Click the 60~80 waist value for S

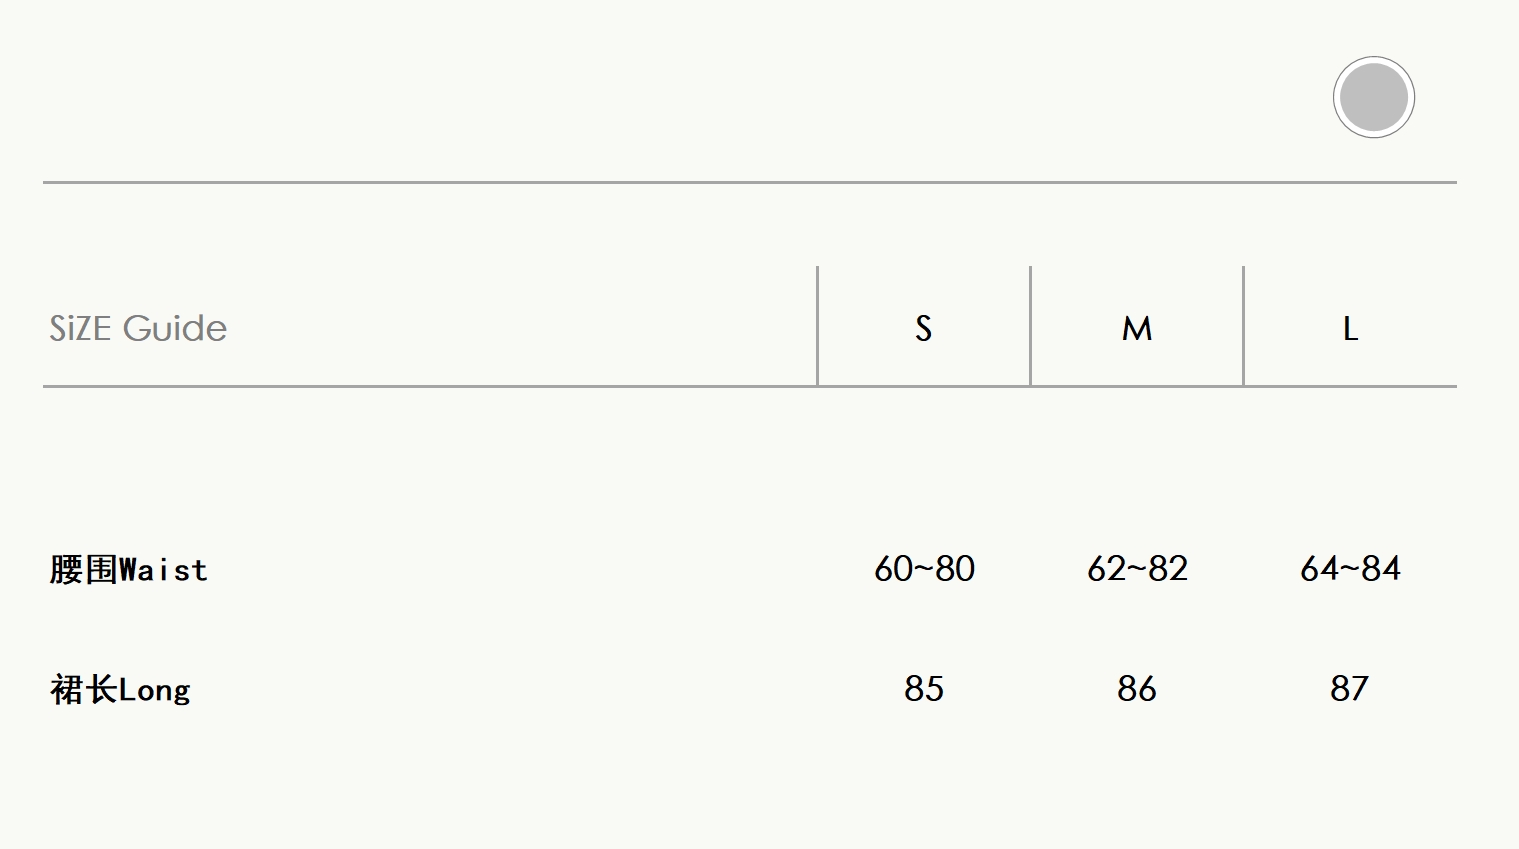pyautogui.click(x=924, y=569)
